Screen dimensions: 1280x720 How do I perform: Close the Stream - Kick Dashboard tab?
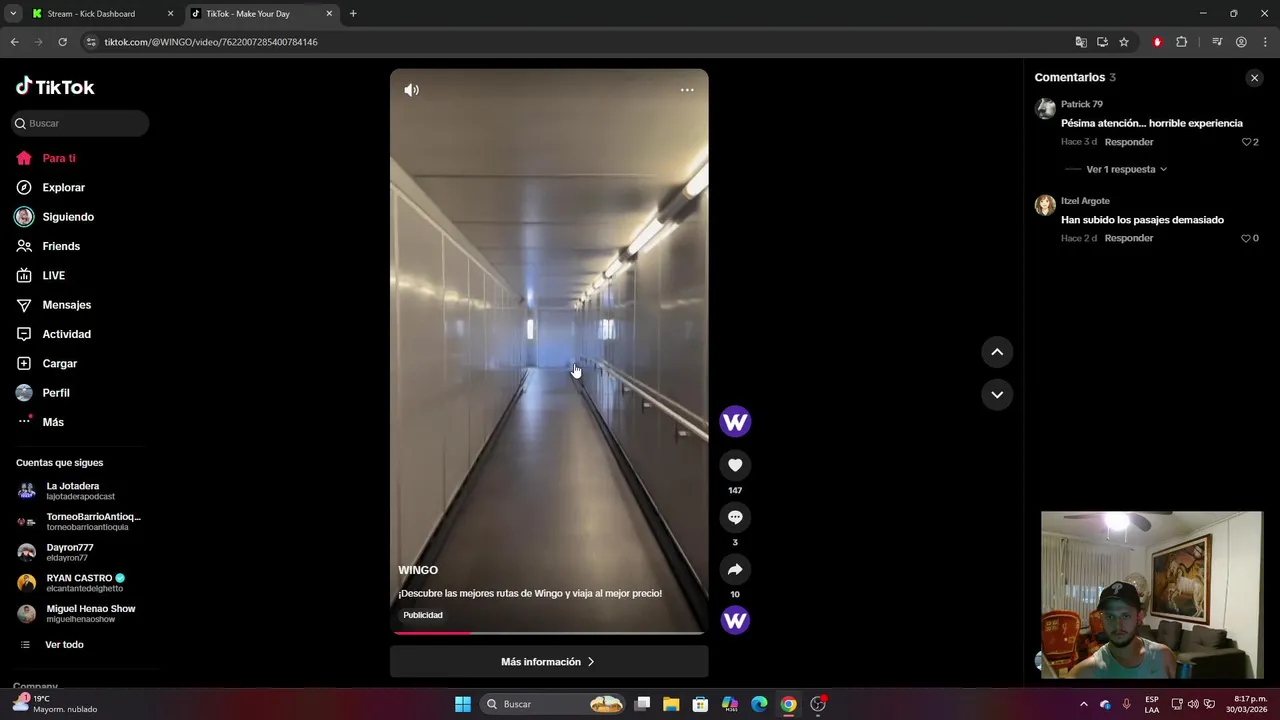[x=170, y=14]
